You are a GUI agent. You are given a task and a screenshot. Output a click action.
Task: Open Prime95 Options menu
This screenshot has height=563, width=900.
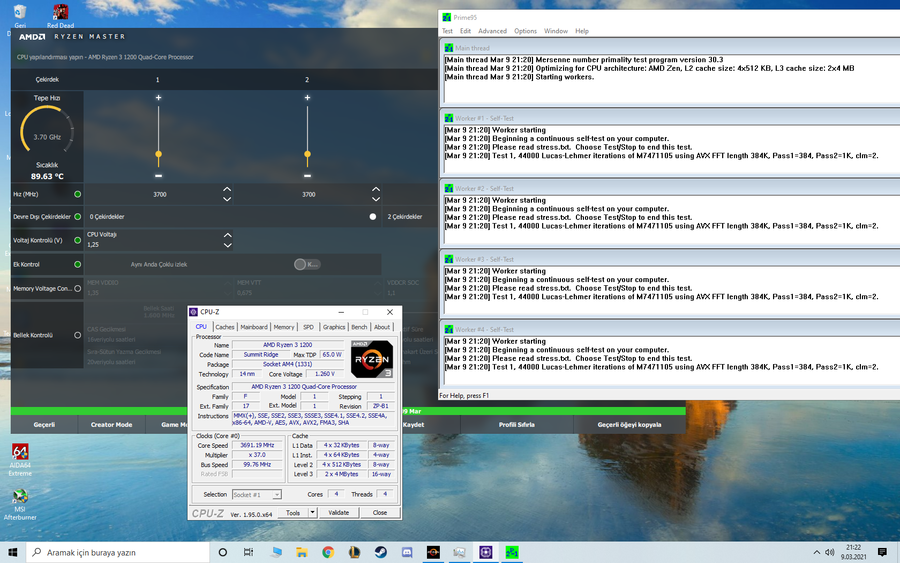tap(525, 31)
